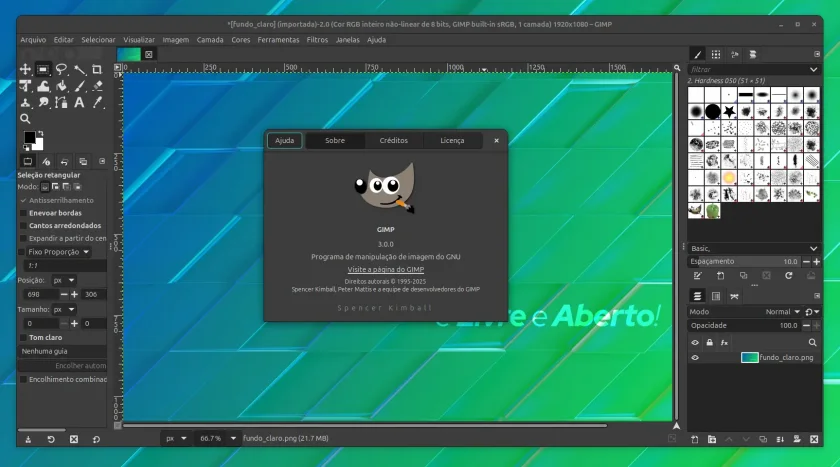Screen dimensions: 840x467
Task: Click the brush filter text field
Action: click(x=747, y=70)
